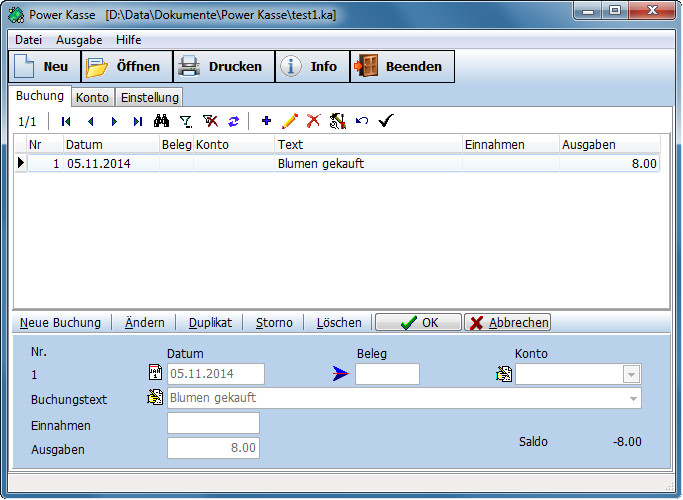Viewport: 683px width, 500px height.
Task: Switch to the Buchung tab
Action: point(40,96)
